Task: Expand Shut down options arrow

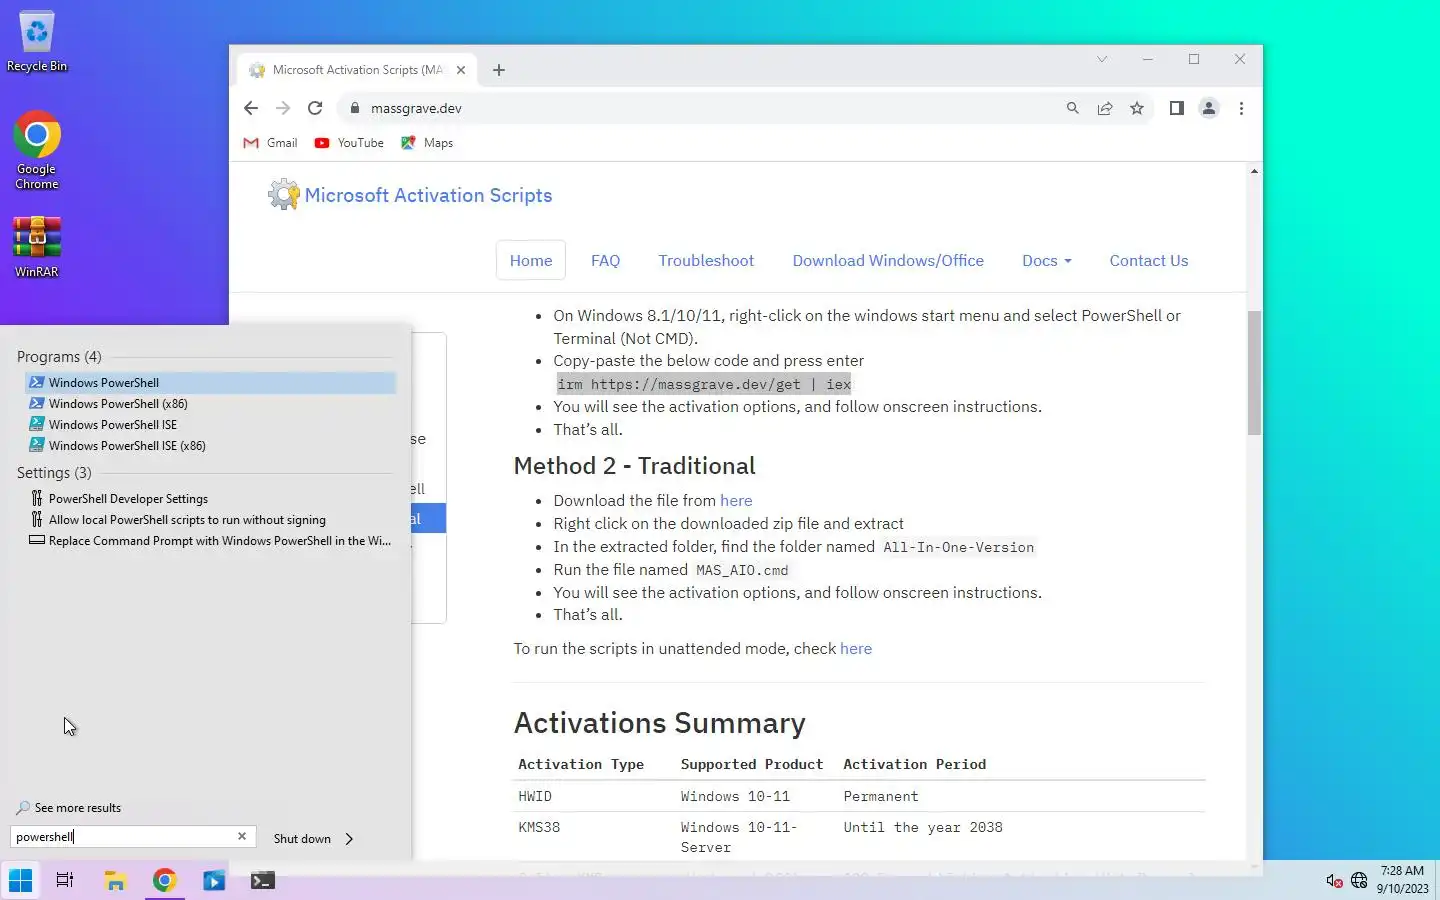Action: 349,839
